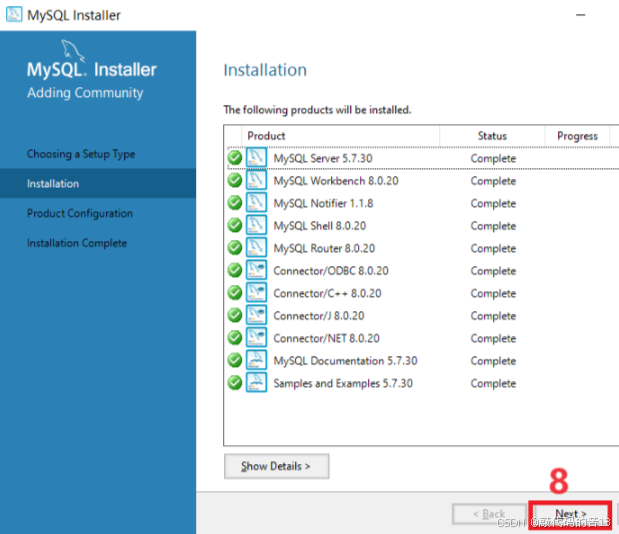Click the Back button

coord(490,514)
